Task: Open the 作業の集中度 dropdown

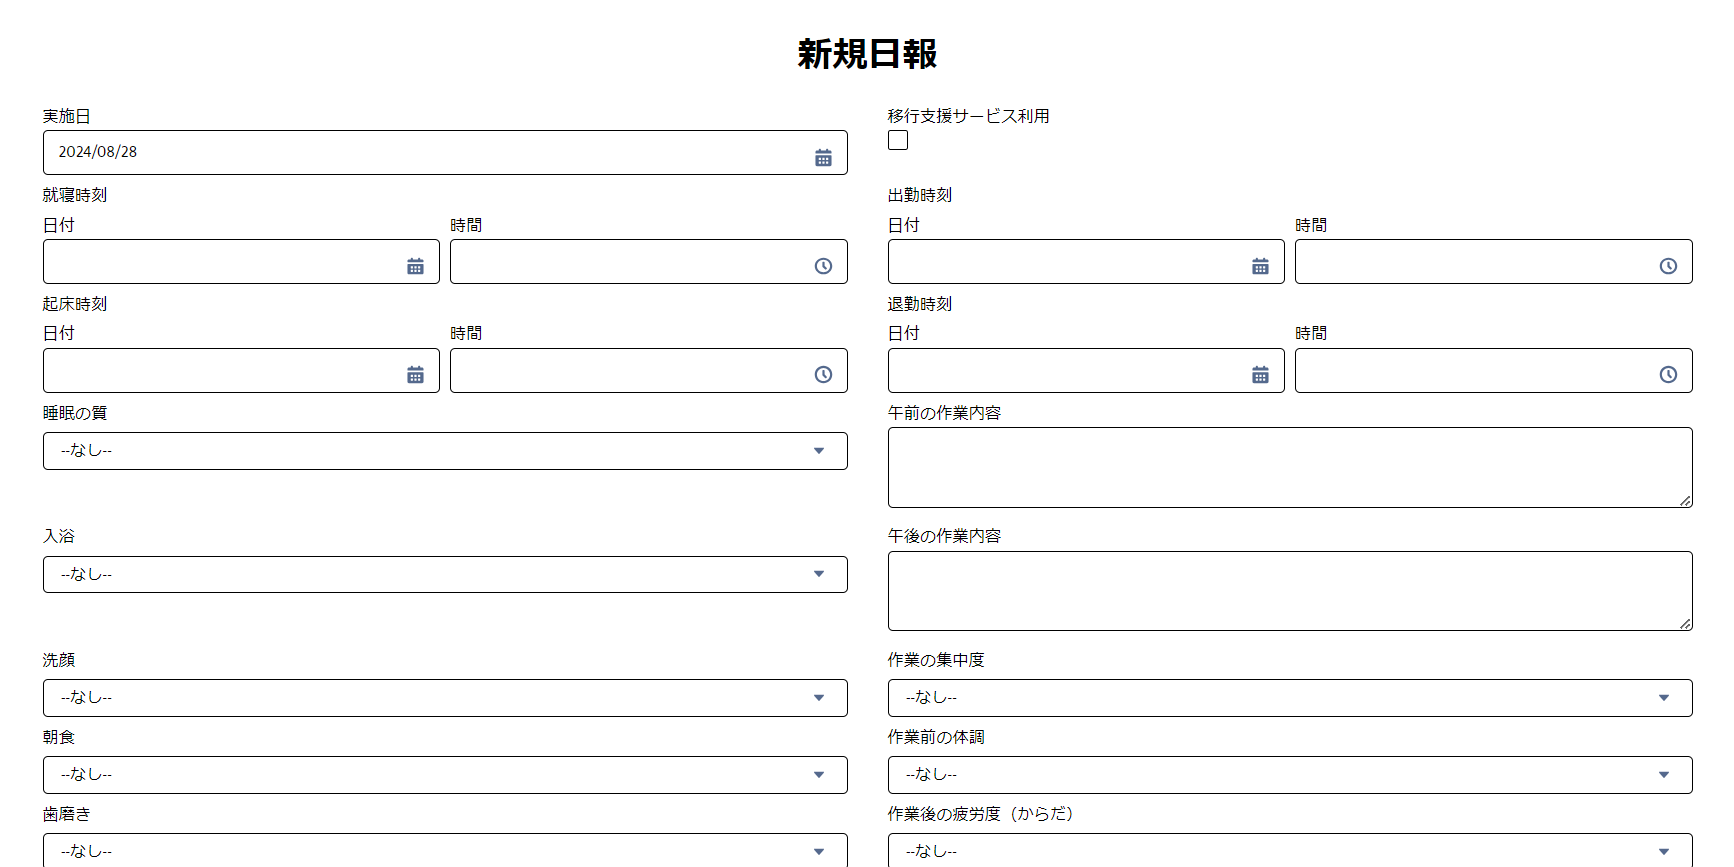Action: [x=1290, y=698]
